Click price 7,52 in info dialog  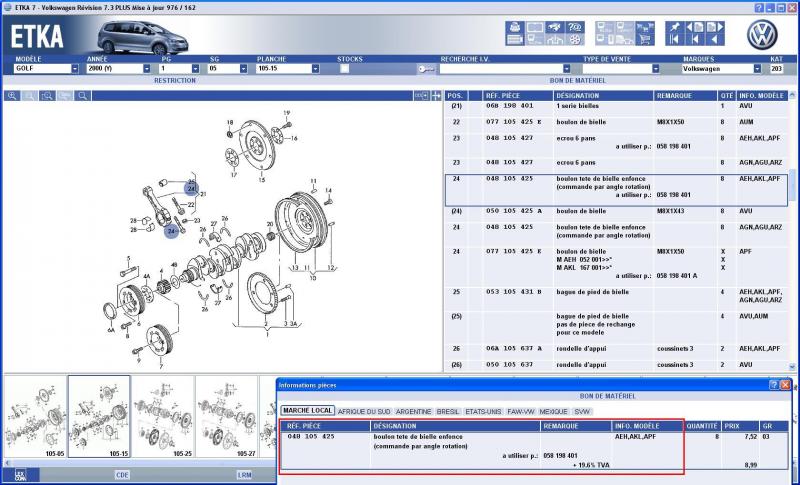click(x=751, y=437)
